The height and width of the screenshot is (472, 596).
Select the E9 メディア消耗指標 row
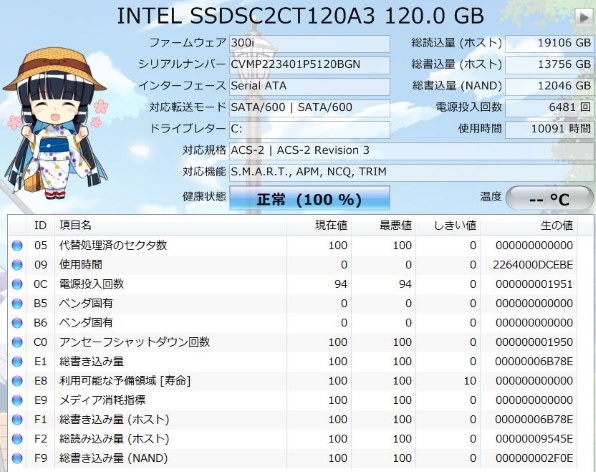[x=293, y=400]
